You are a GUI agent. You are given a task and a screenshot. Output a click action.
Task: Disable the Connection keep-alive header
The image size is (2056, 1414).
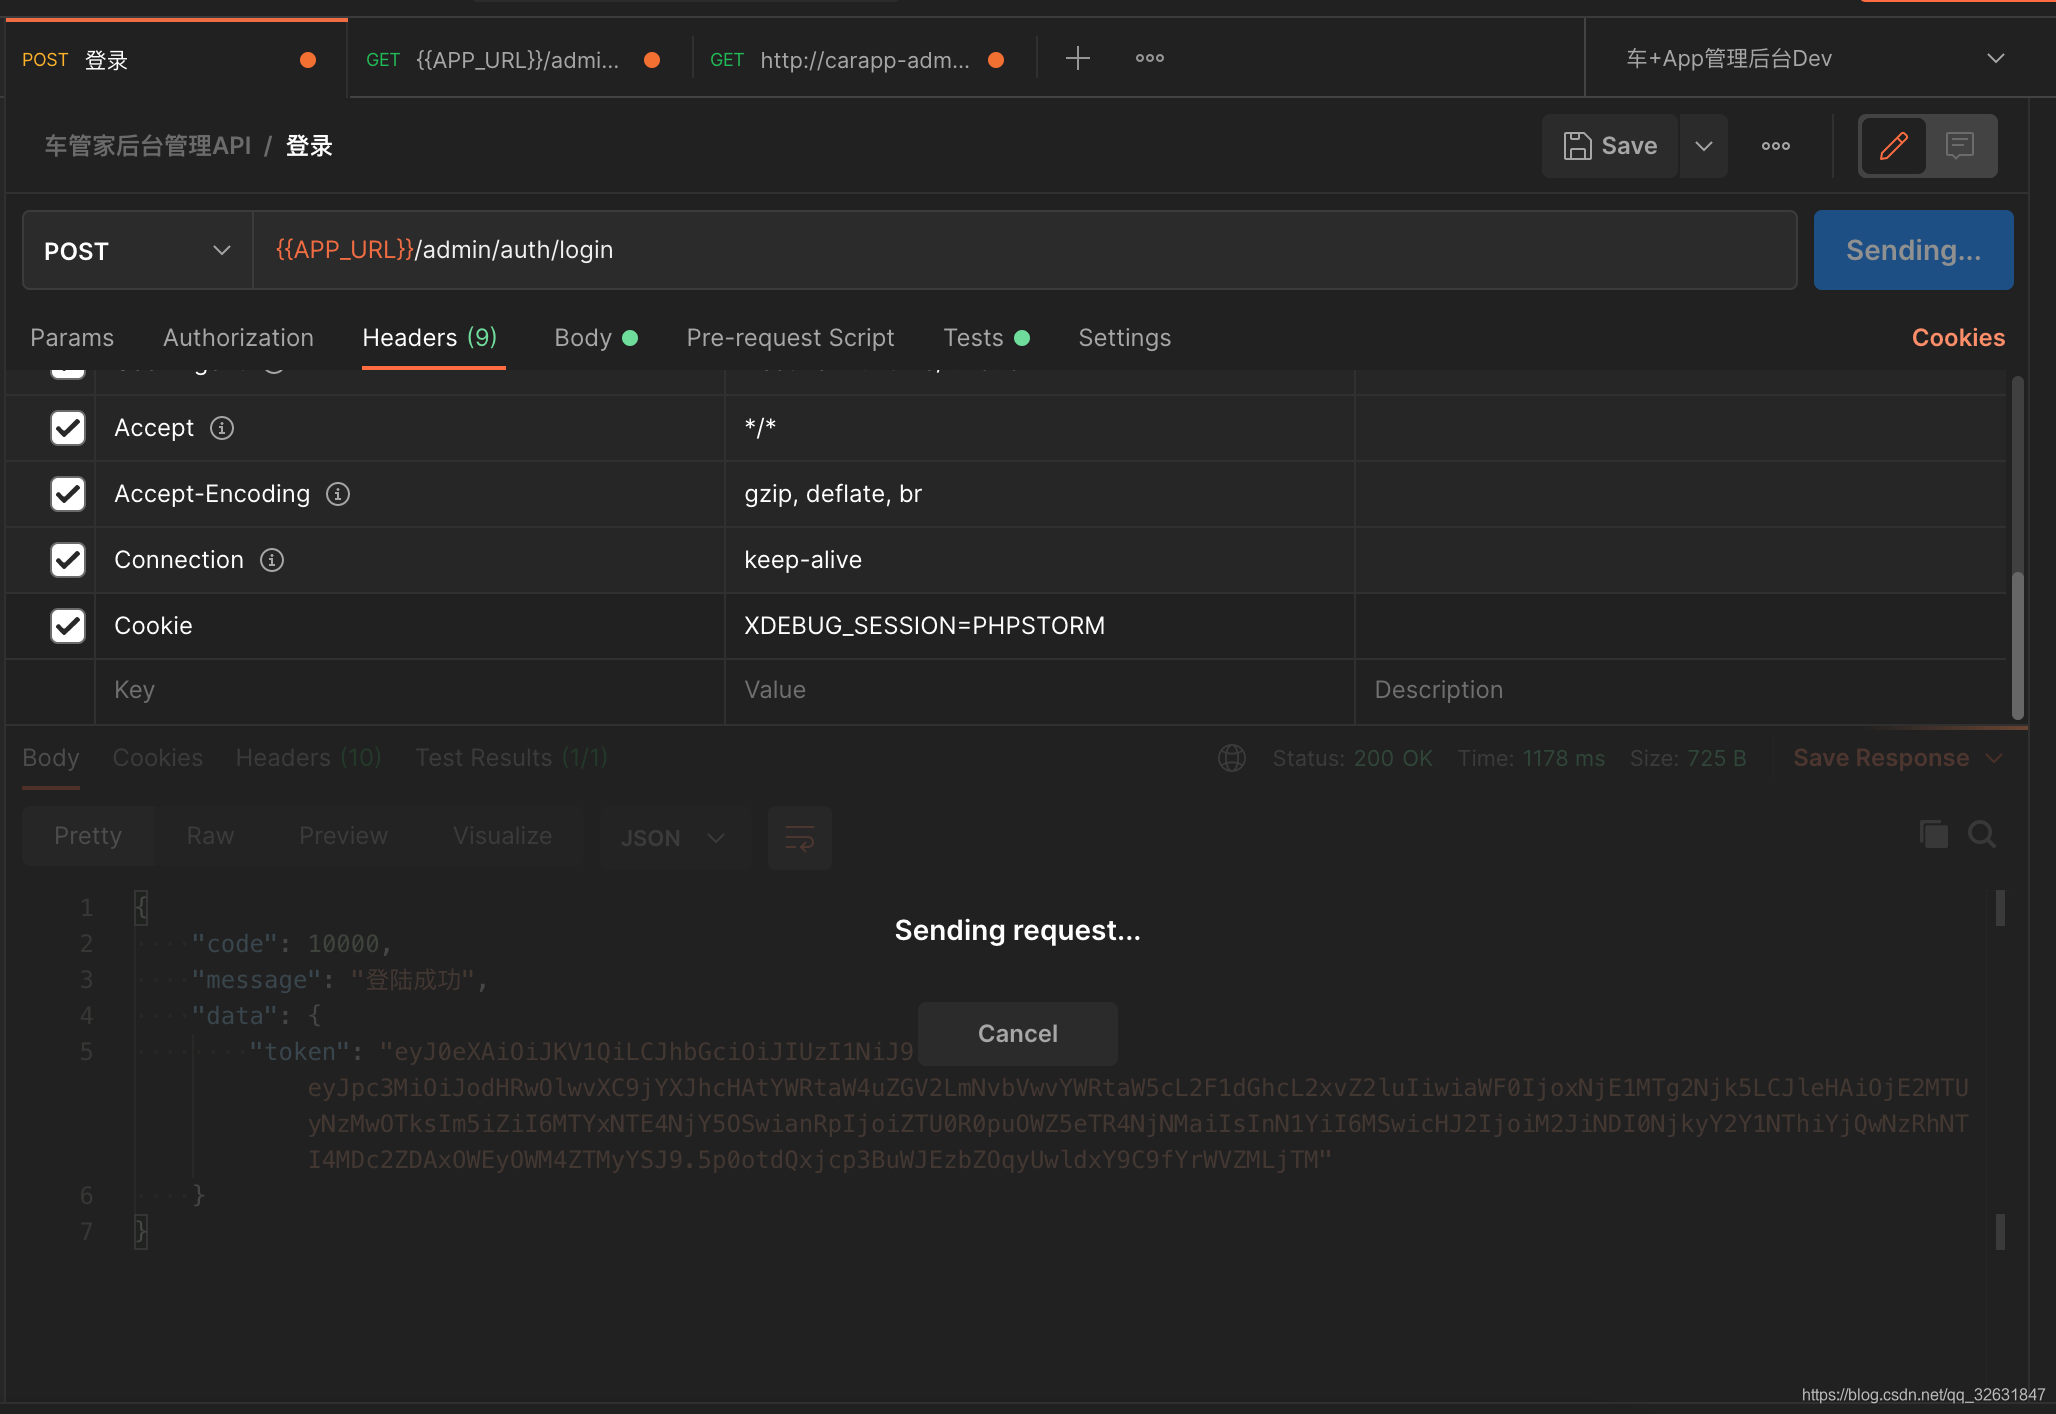pos(67,560)
